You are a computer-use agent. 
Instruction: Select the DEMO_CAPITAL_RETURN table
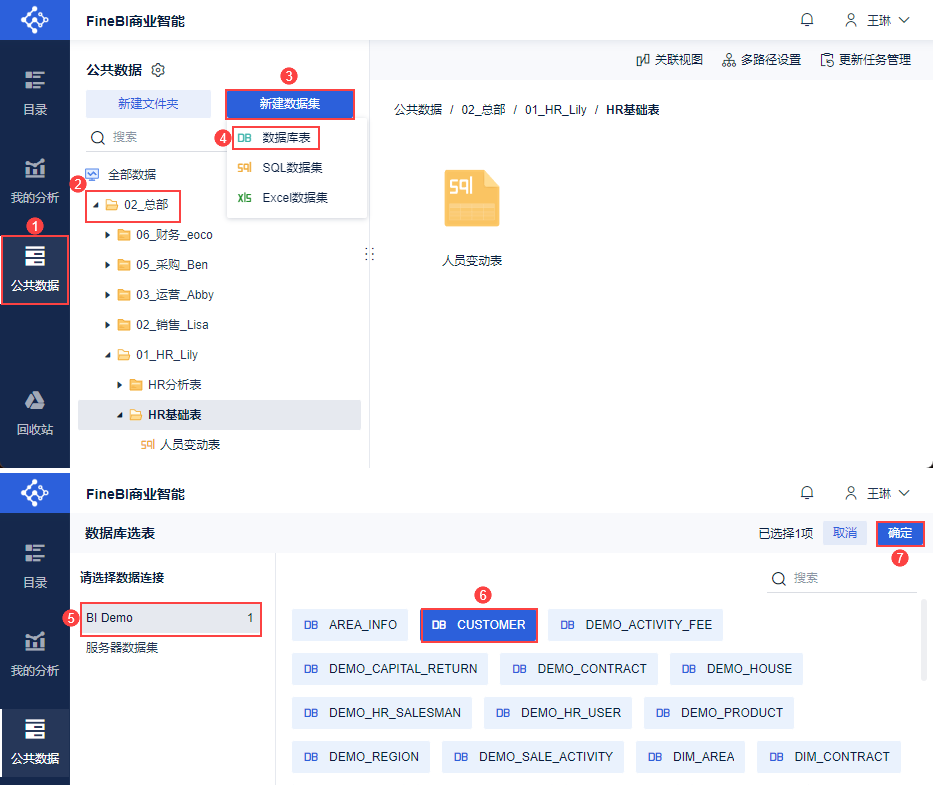click(x=390, y=669)
